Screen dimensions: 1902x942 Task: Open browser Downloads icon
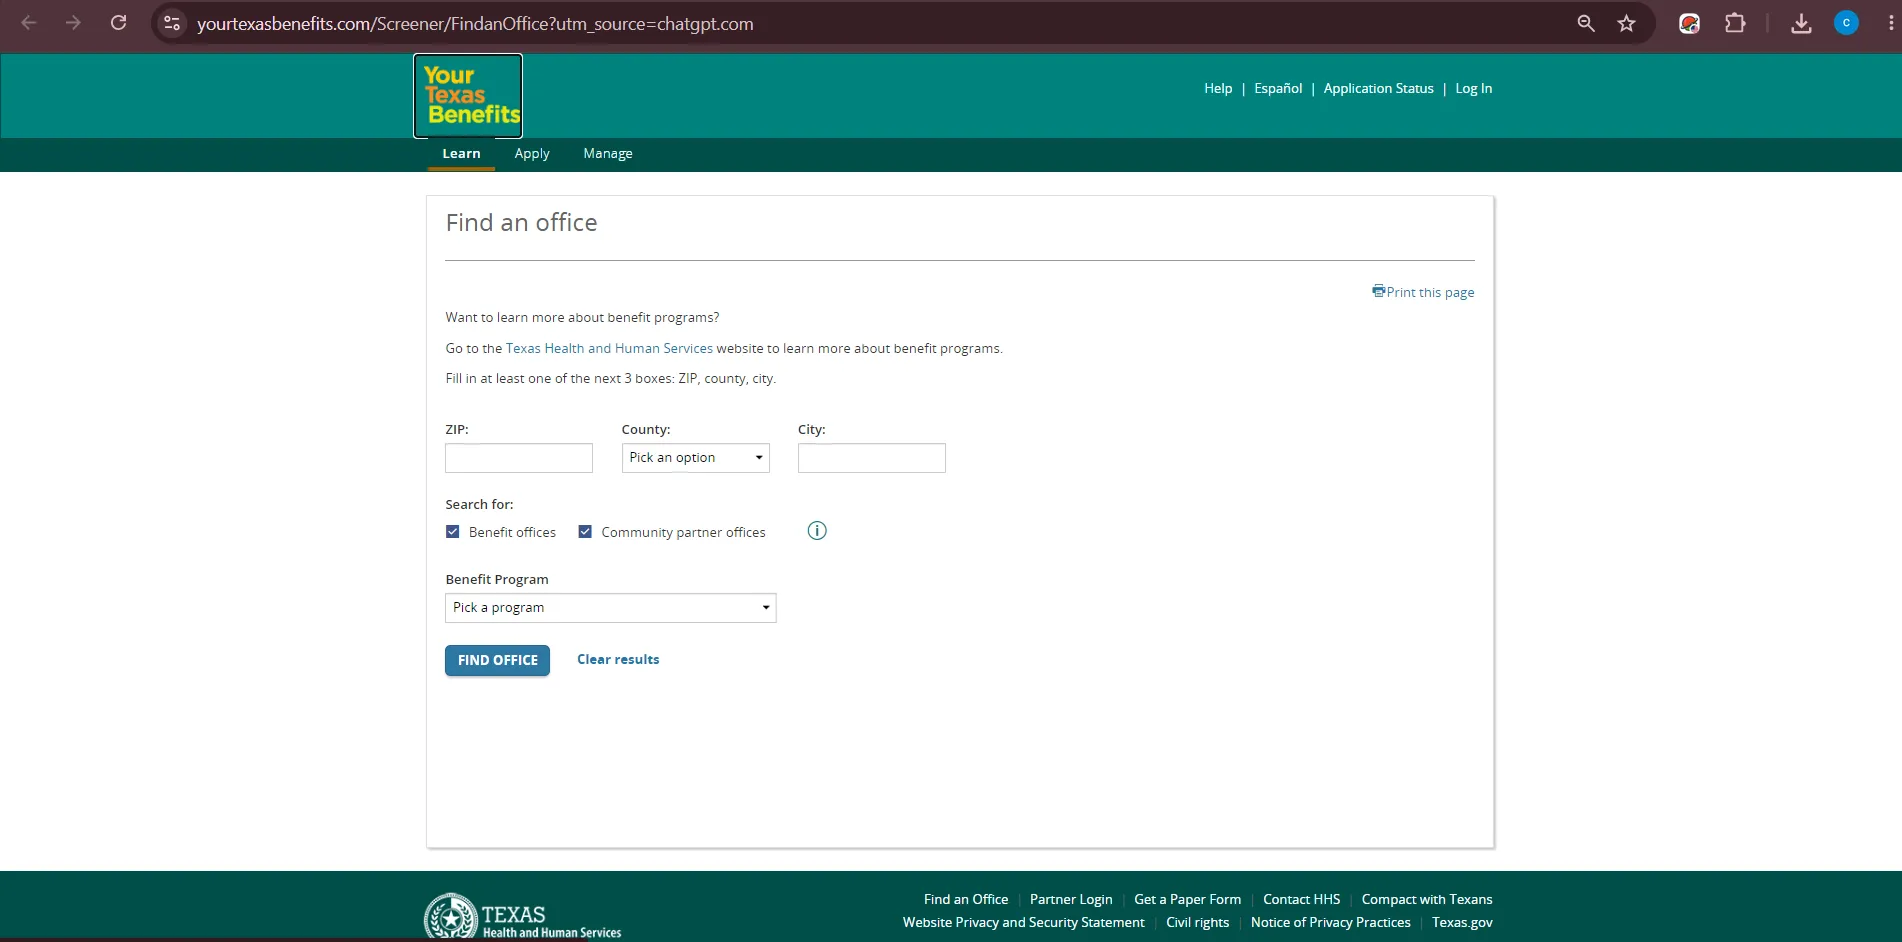click(1801, 23)
